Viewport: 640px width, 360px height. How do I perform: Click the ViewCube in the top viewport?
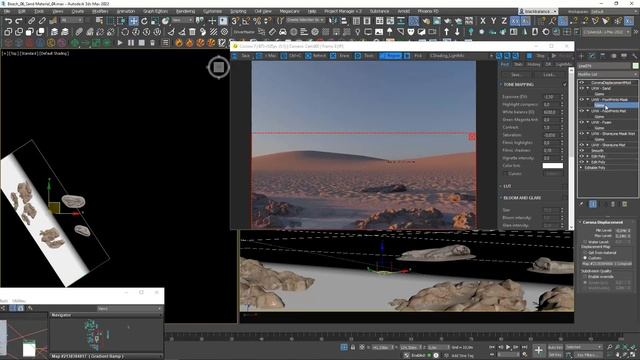pos(219,67)
